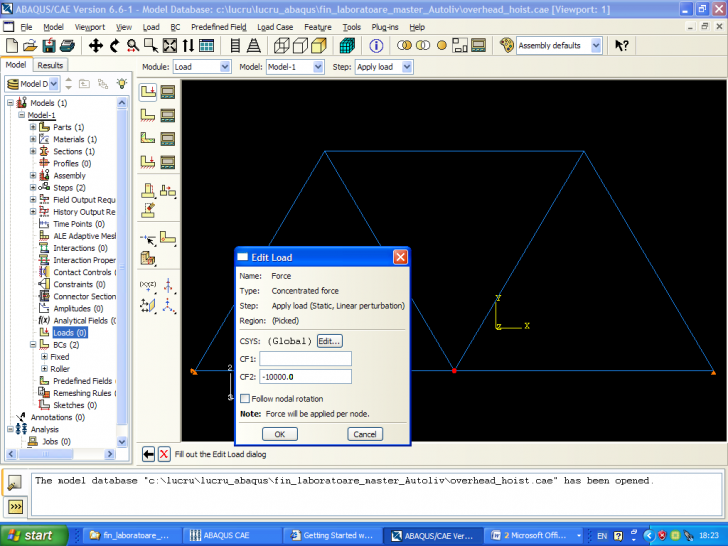Select the Rotate view tool
728x546 pixels.
[x=114, y=46]
